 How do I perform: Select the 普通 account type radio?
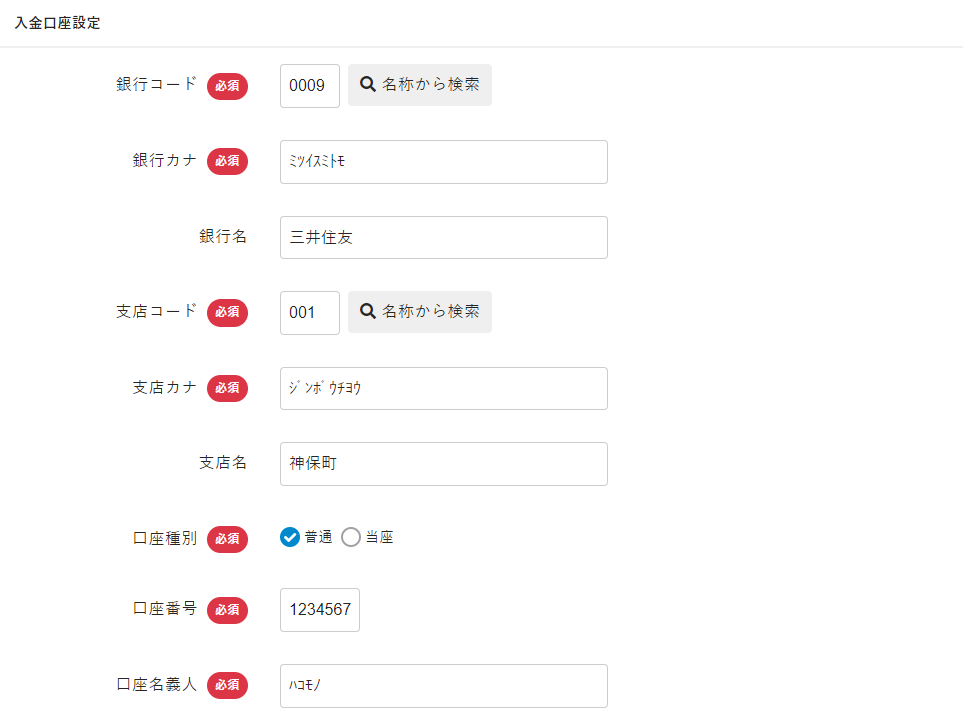coord(290,538)
